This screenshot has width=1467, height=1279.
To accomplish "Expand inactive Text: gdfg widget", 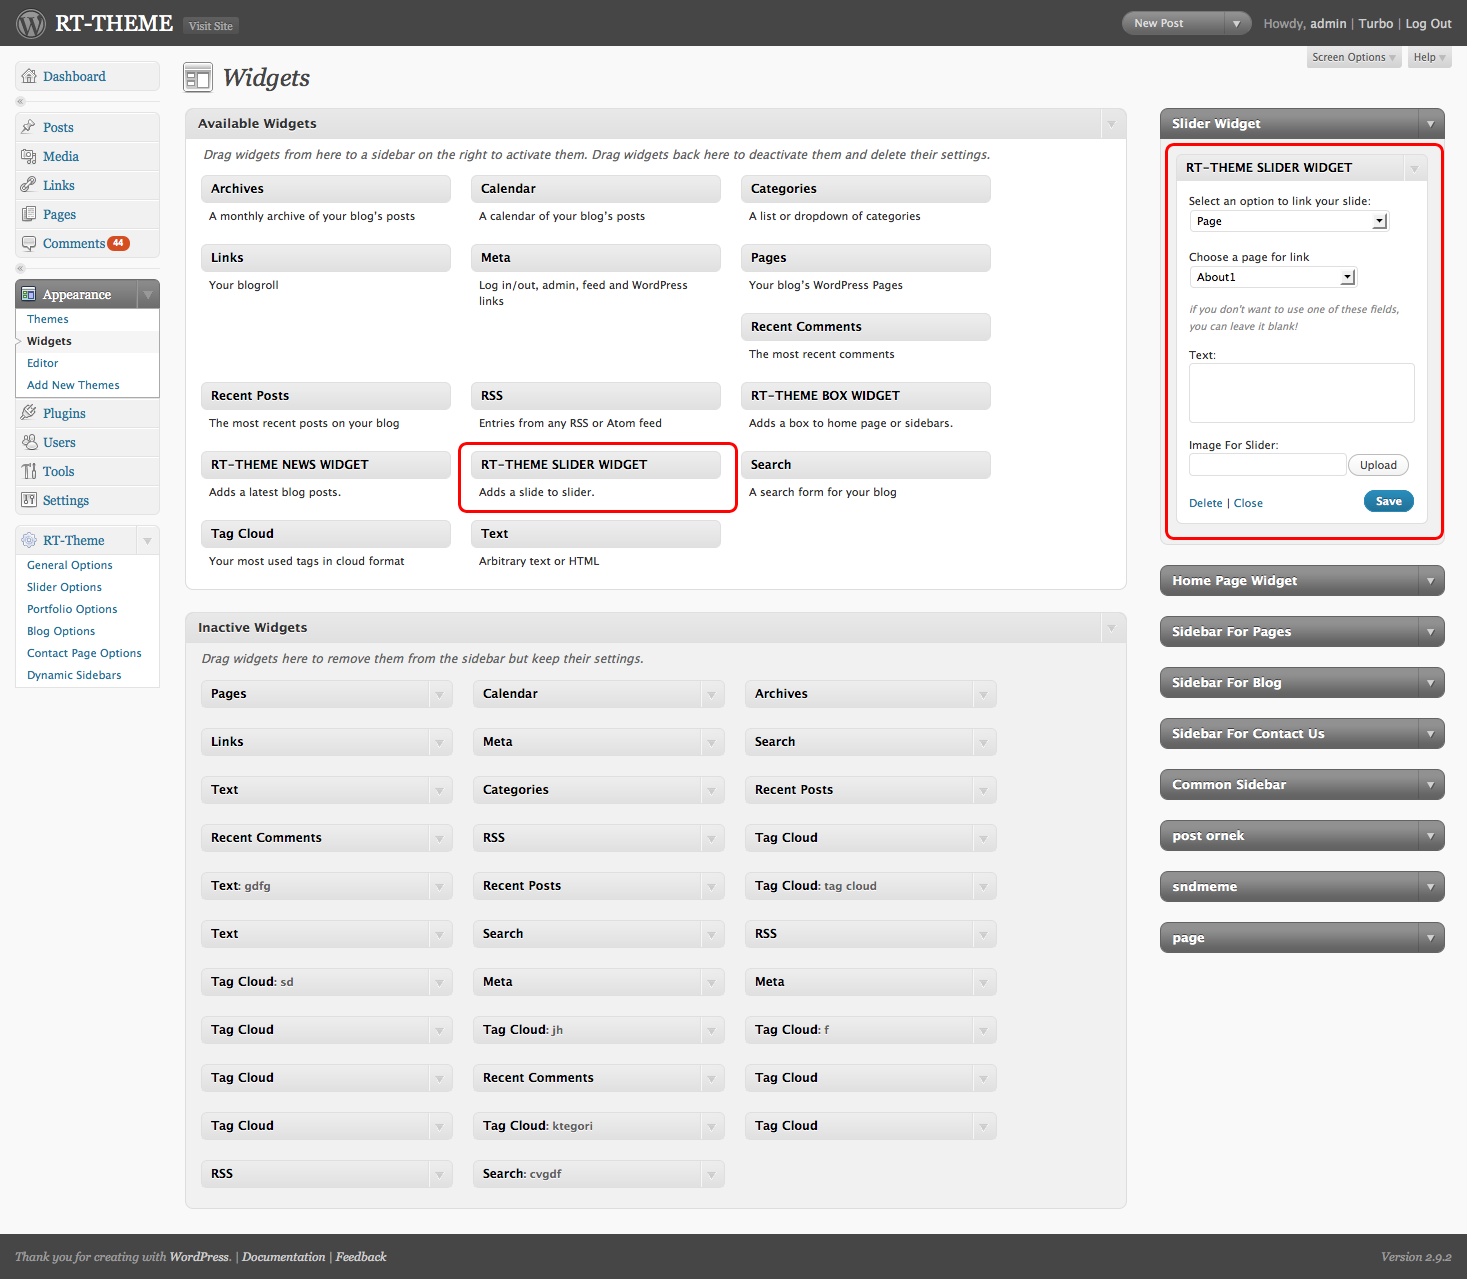I will point(439,886).
